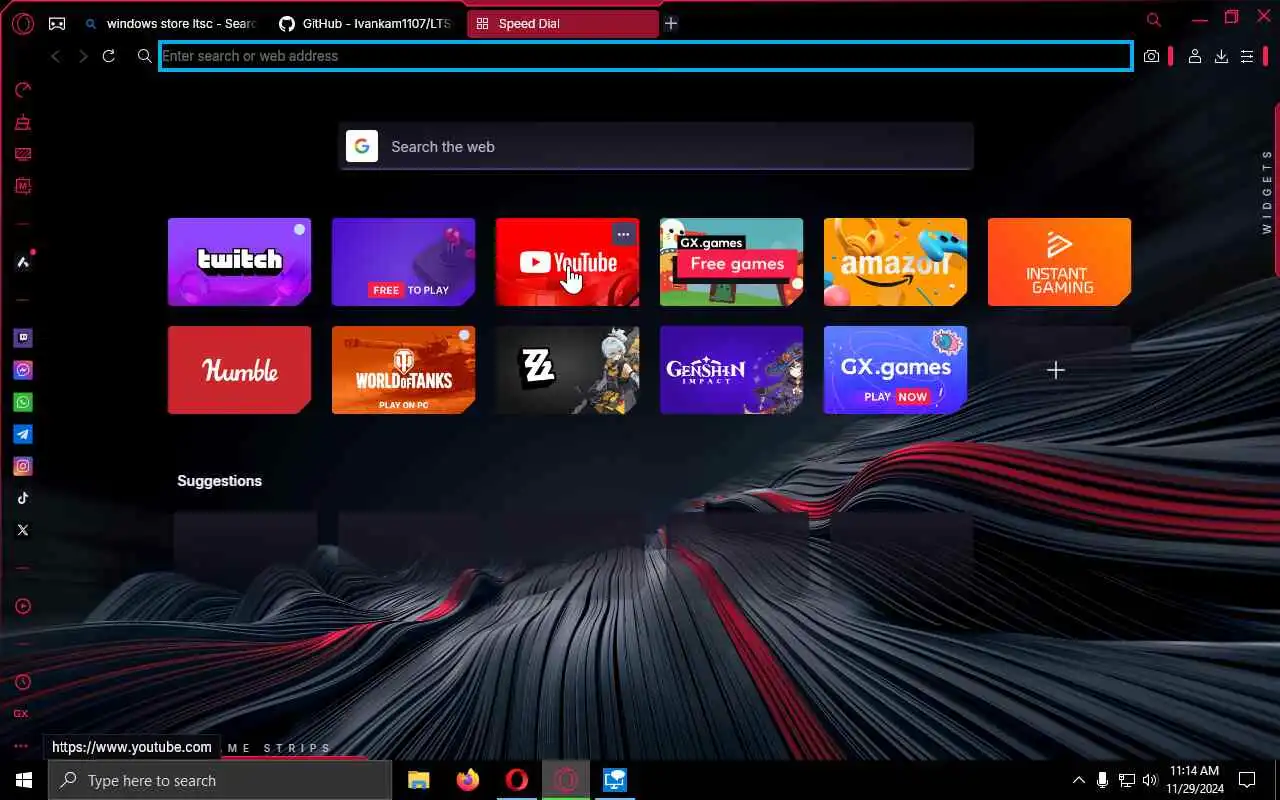Click the taskbar 'Type here to search' box
This screenshot has width=1280, height=800.
tap(220, 780)
